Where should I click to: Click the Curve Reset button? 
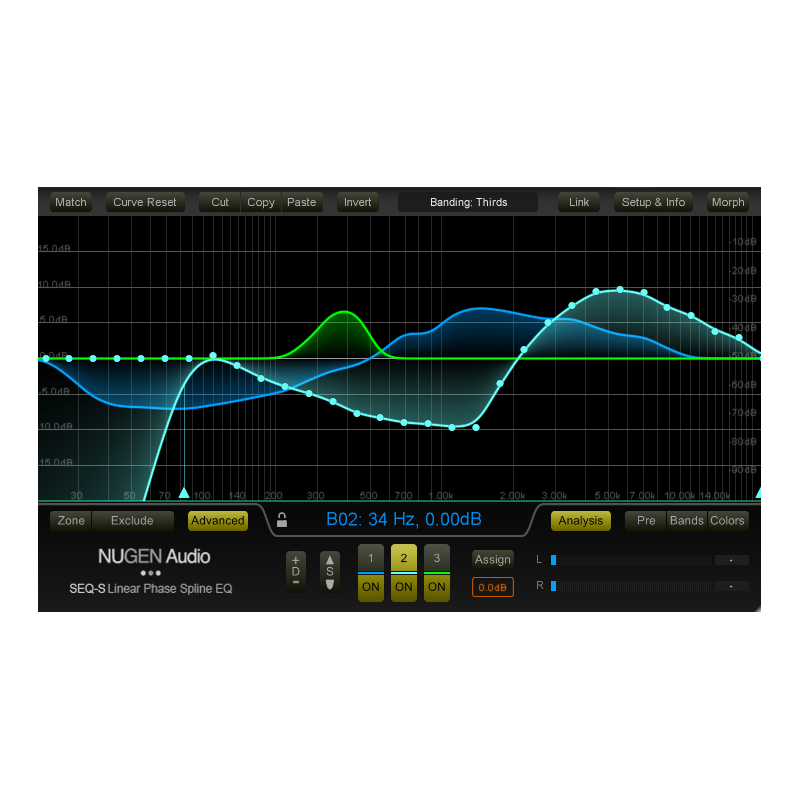[144, 202]
